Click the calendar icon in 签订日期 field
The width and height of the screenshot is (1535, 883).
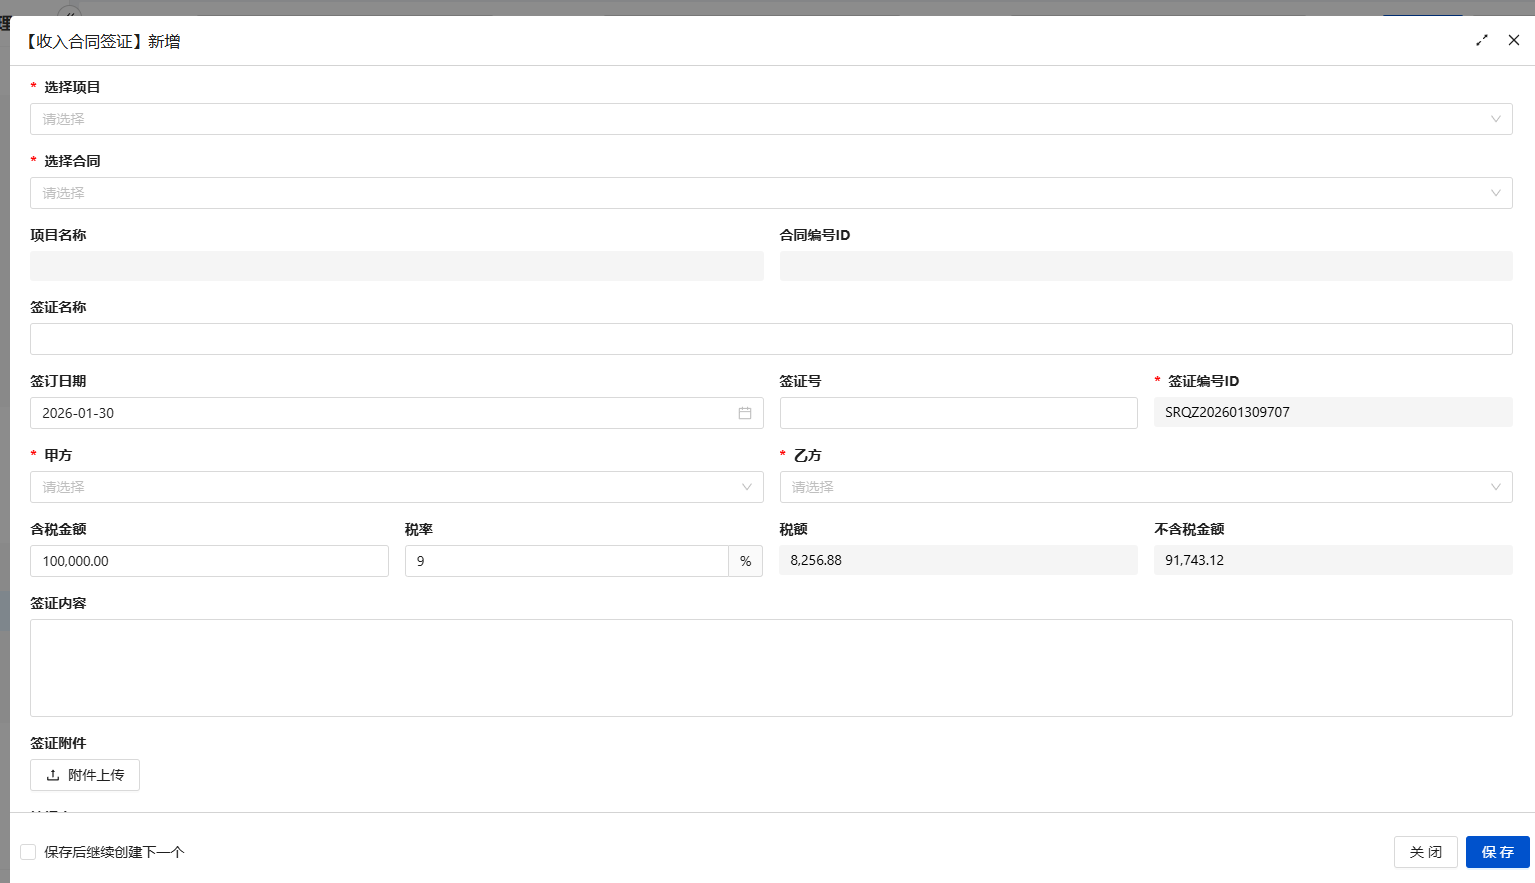tap(745, 413)
